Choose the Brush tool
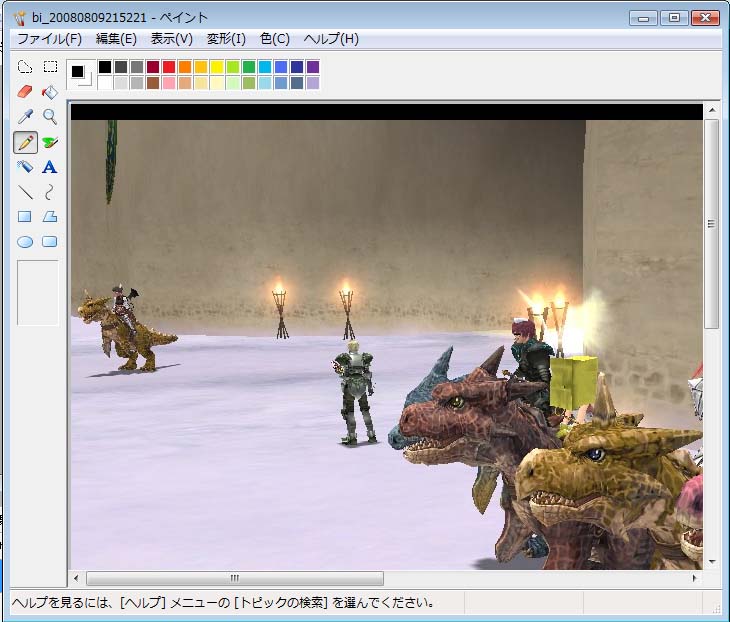Image resolution: width=730 pixels, height=622 pixels. tap(50, 142)
